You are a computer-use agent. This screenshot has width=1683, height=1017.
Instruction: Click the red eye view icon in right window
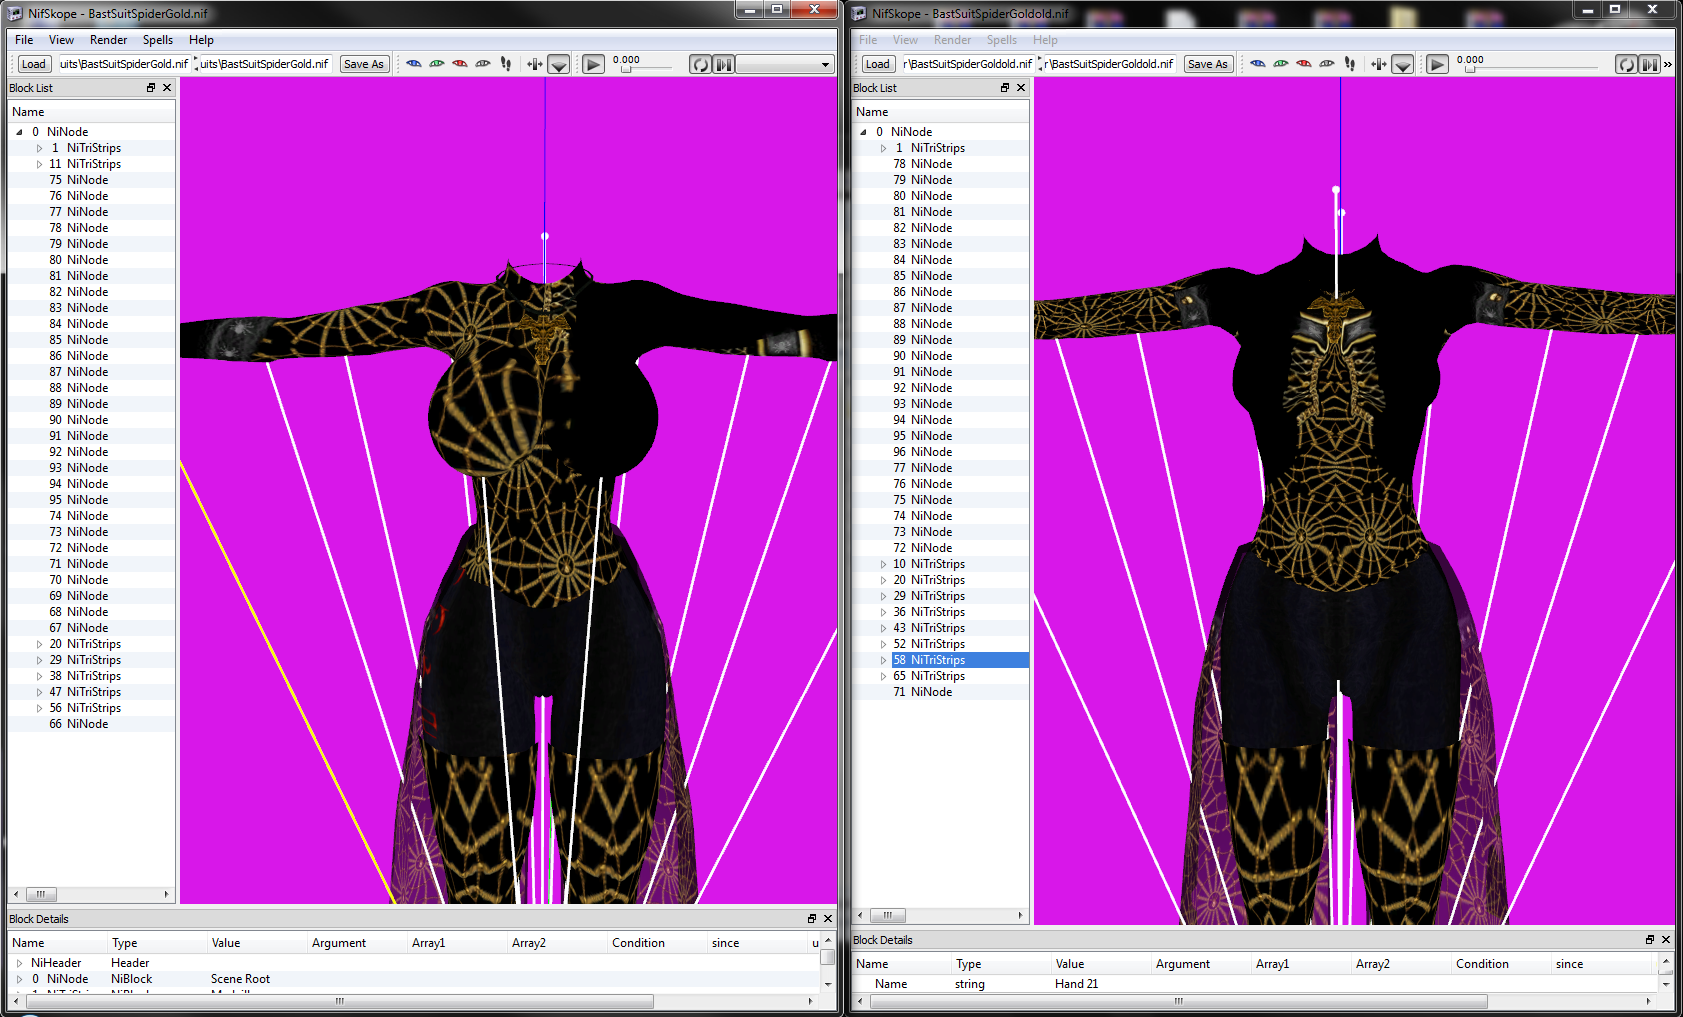(x=1304, y=64)
